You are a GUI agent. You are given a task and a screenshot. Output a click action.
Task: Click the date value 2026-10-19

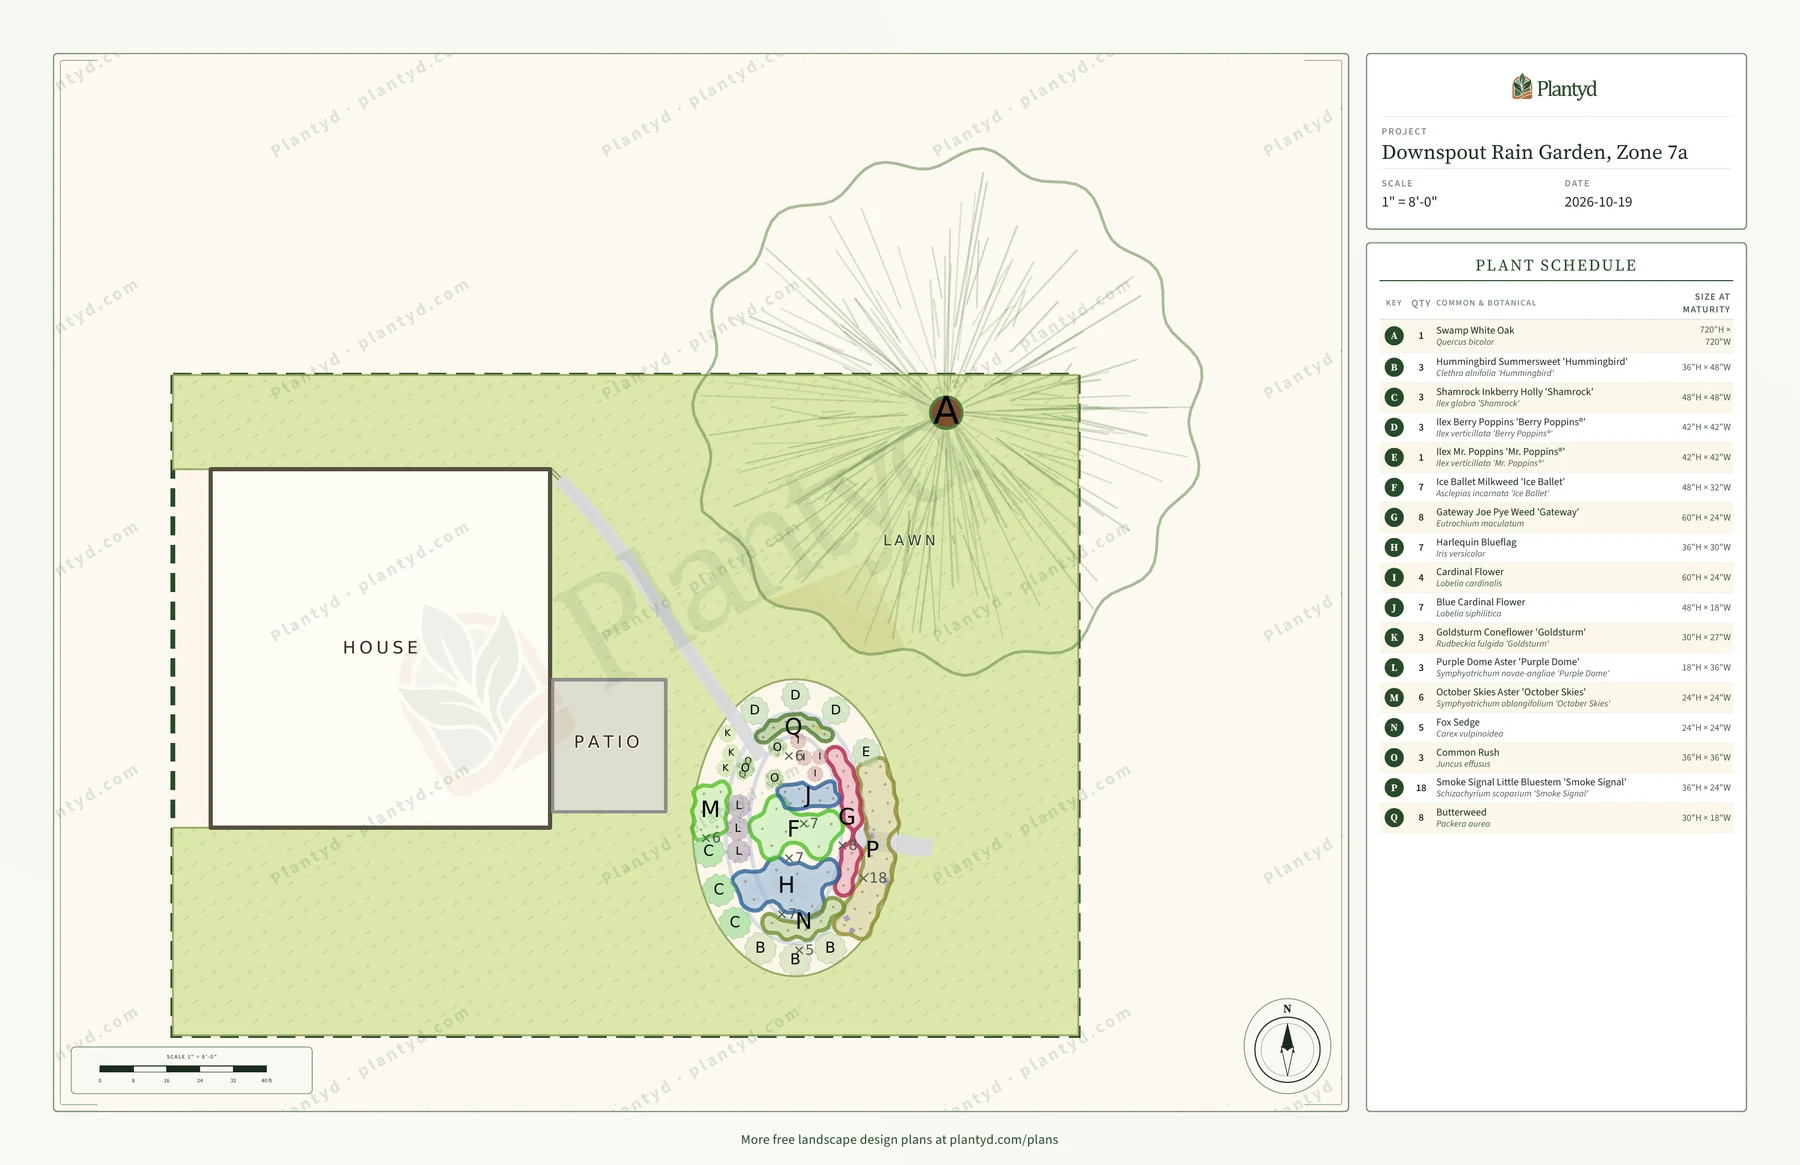(x=1598, y=202)
